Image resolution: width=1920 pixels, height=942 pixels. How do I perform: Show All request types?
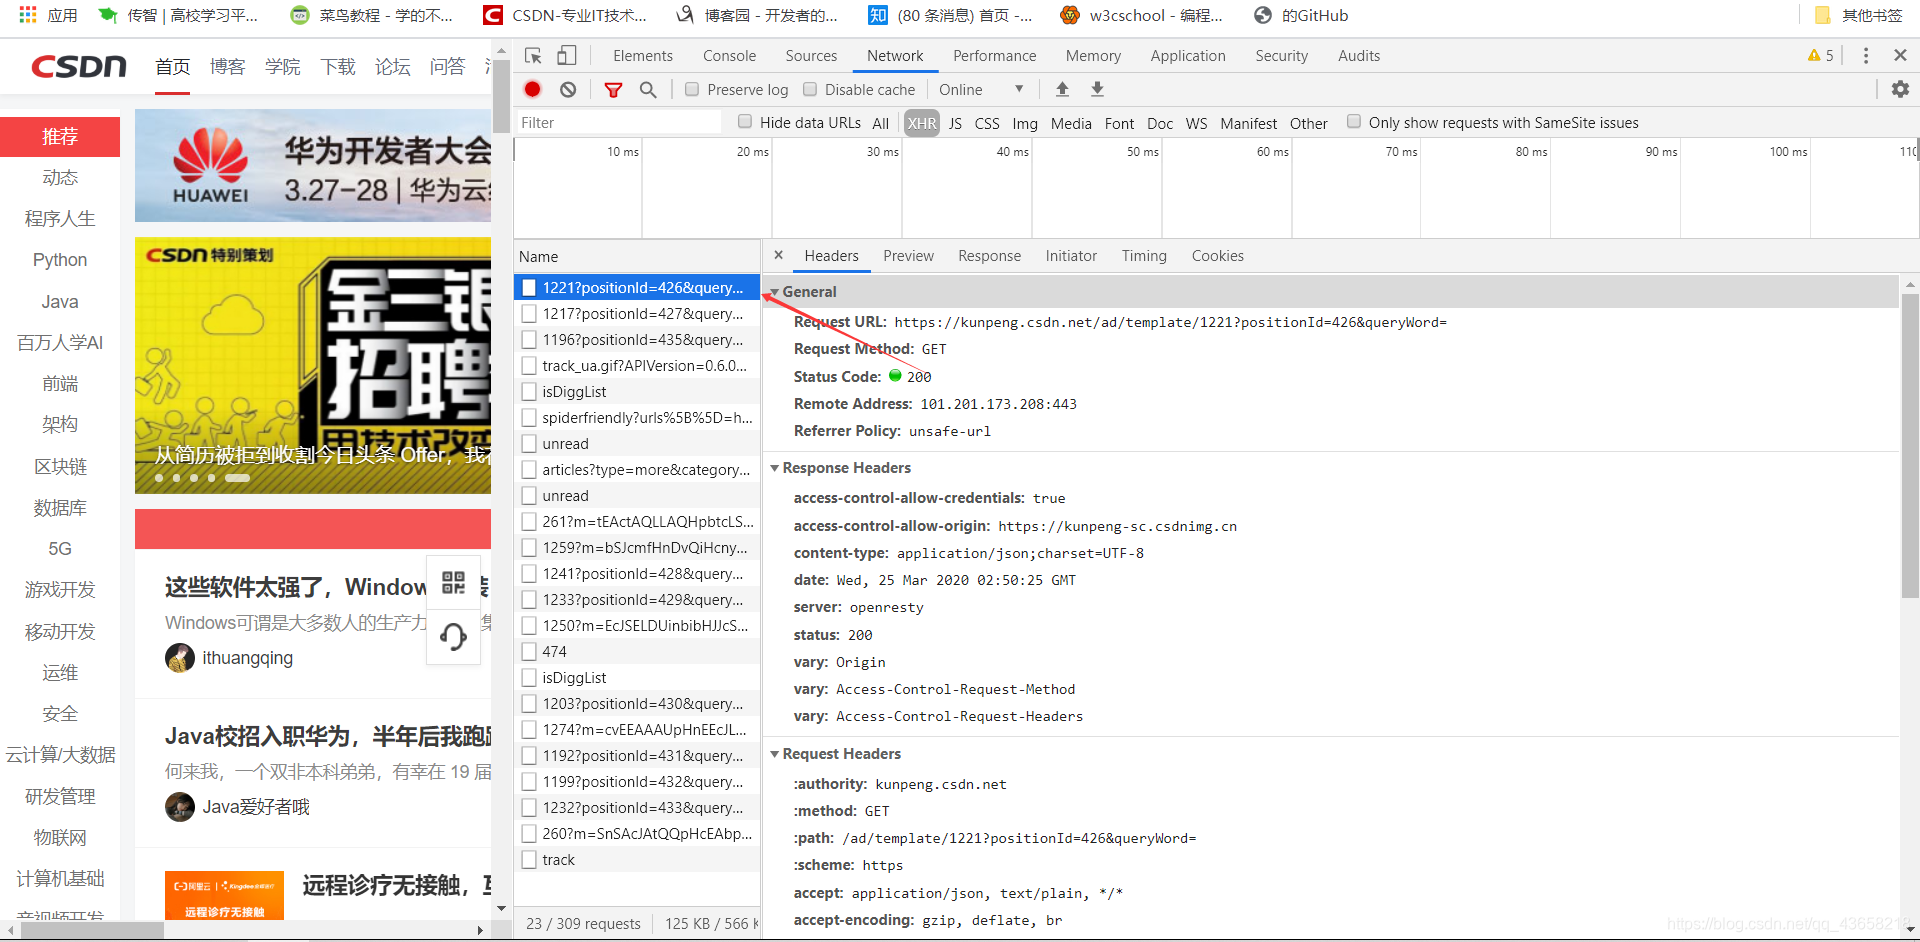[880, 123]
